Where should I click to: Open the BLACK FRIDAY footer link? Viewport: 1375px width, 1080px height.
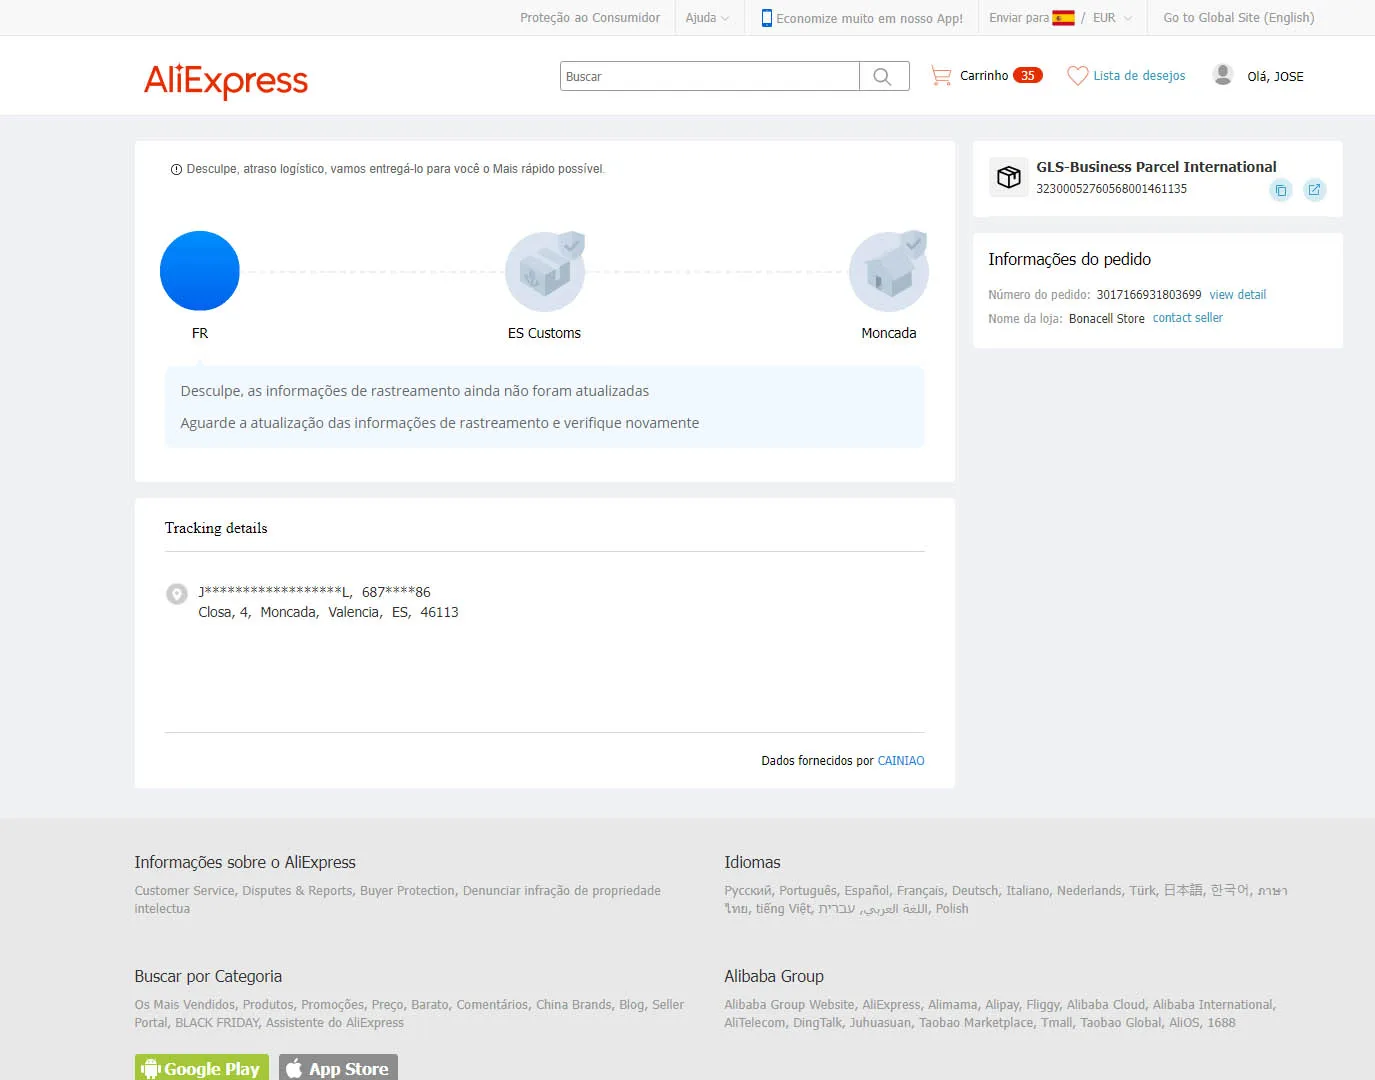click(217, 1023)
